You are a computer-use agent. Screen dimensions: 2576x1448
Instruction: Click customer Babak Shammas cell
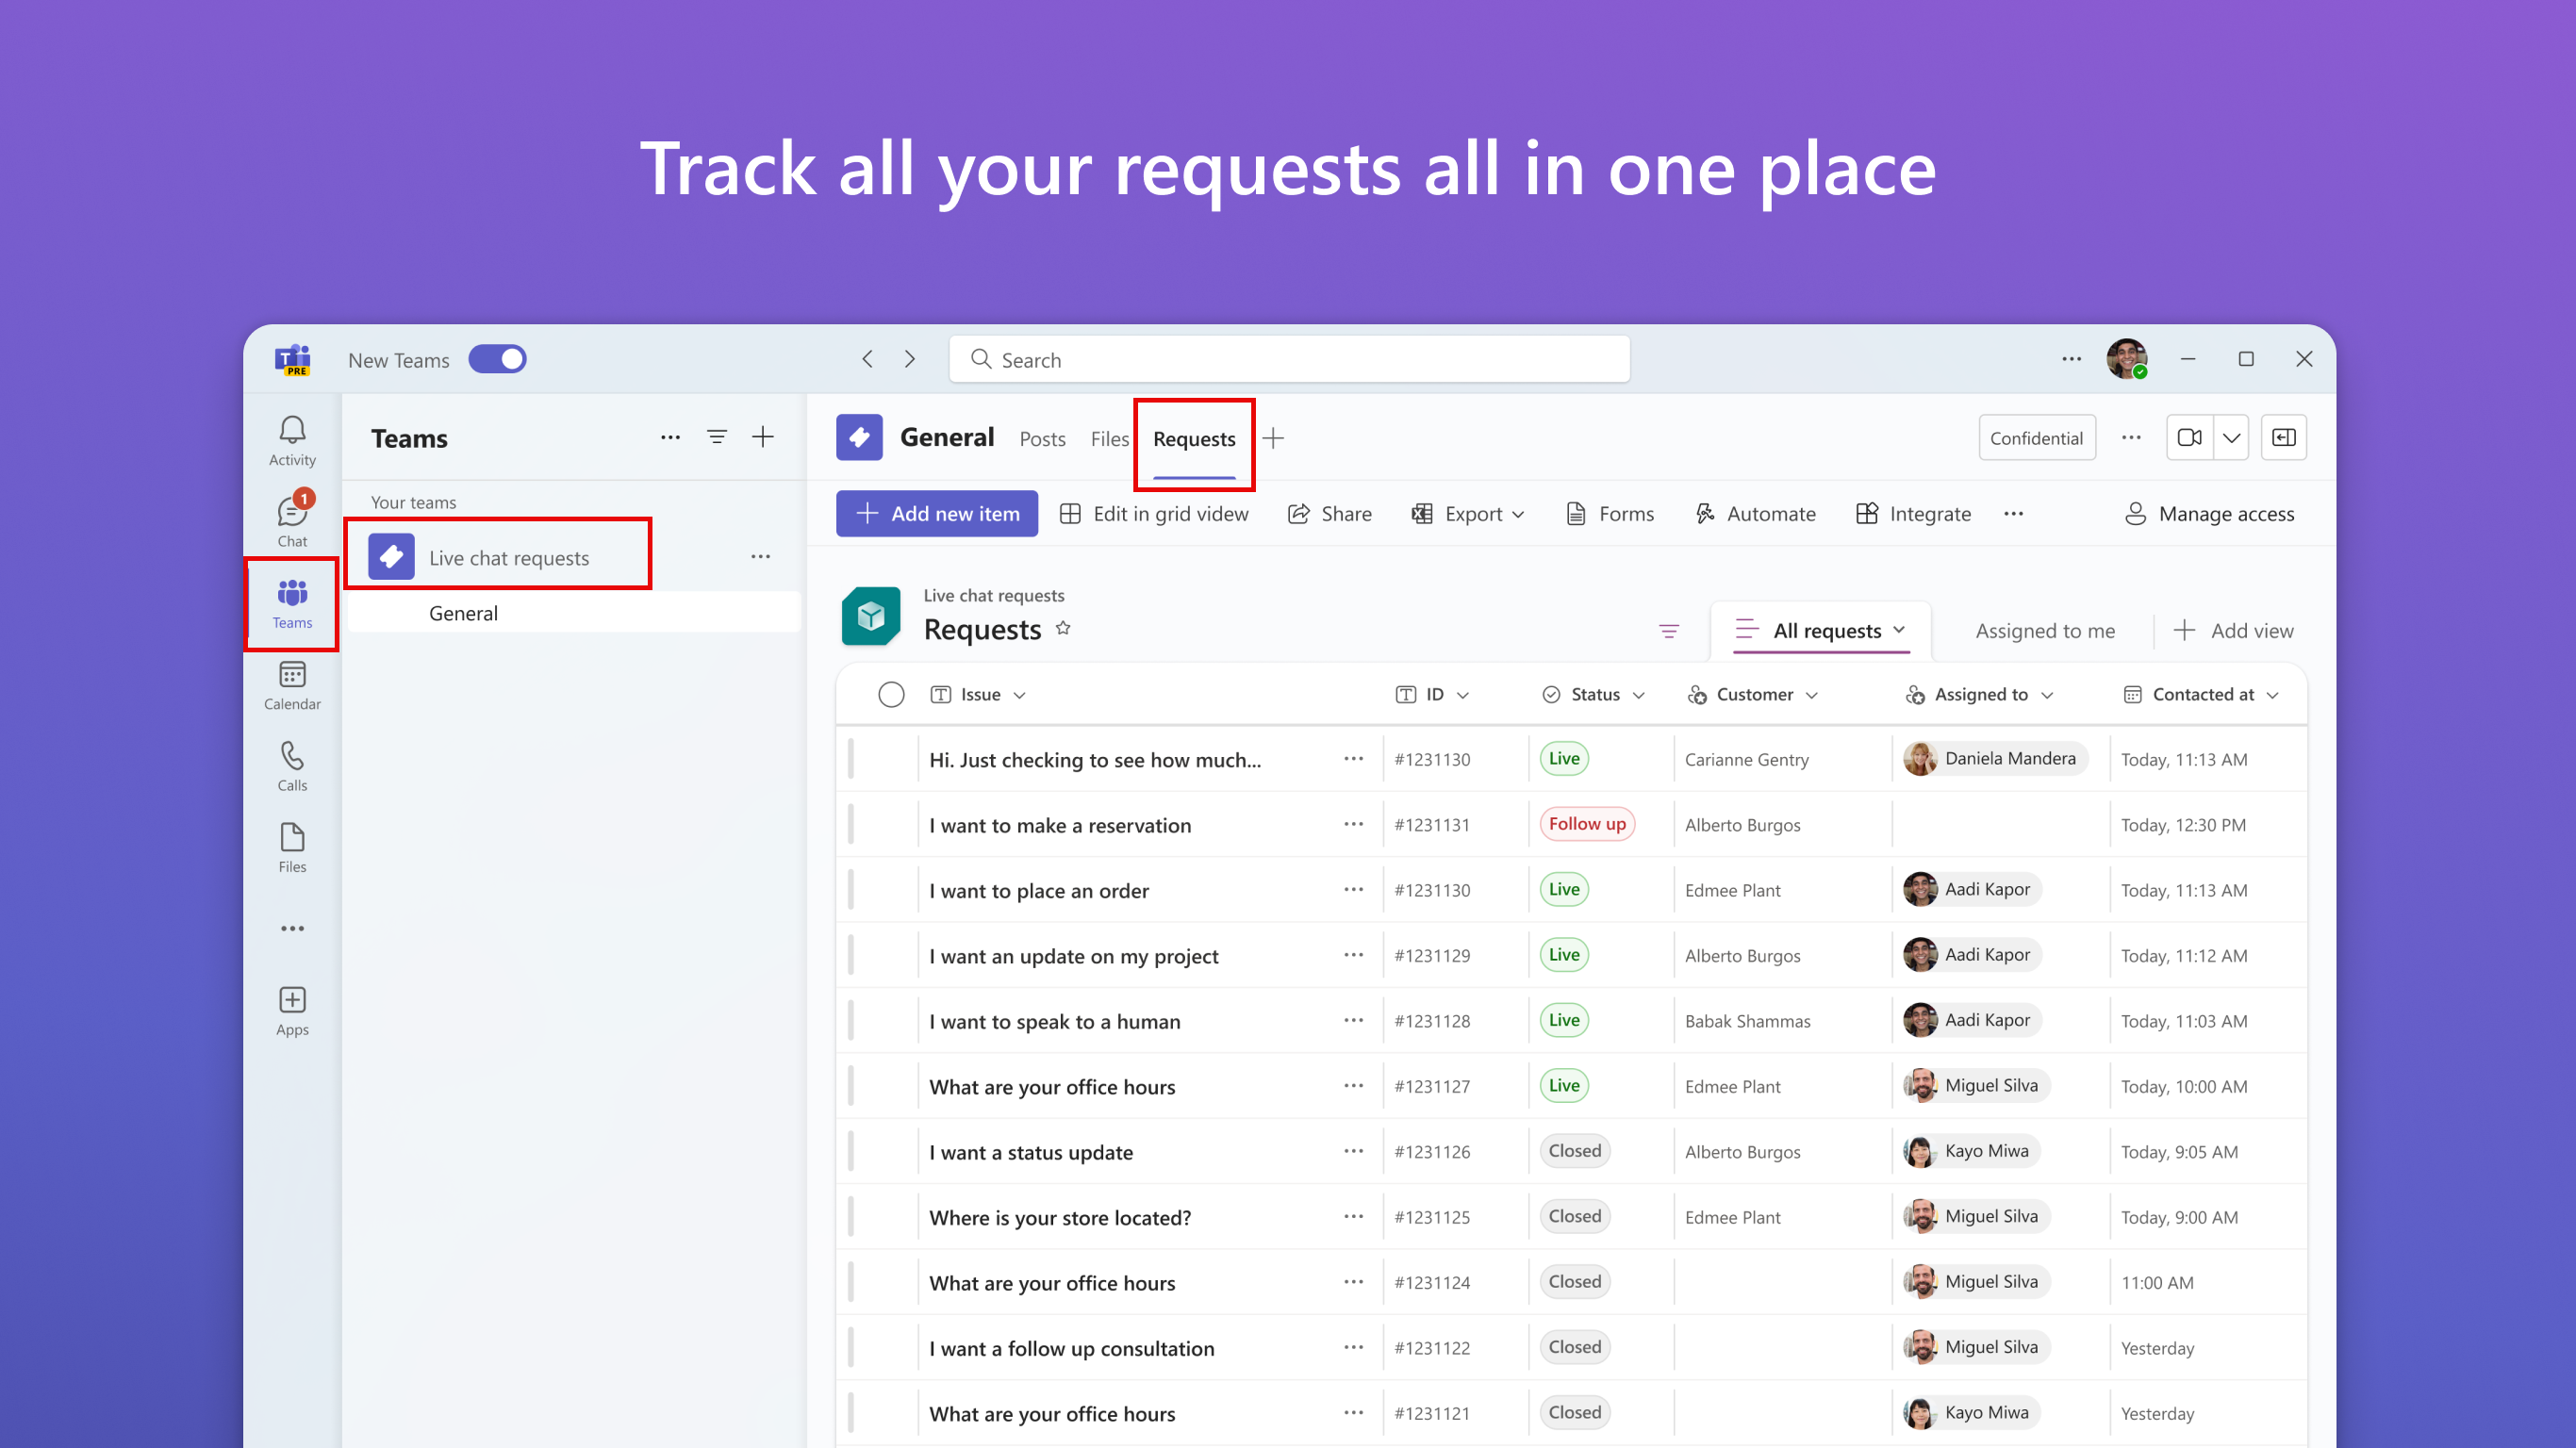1746,1021
